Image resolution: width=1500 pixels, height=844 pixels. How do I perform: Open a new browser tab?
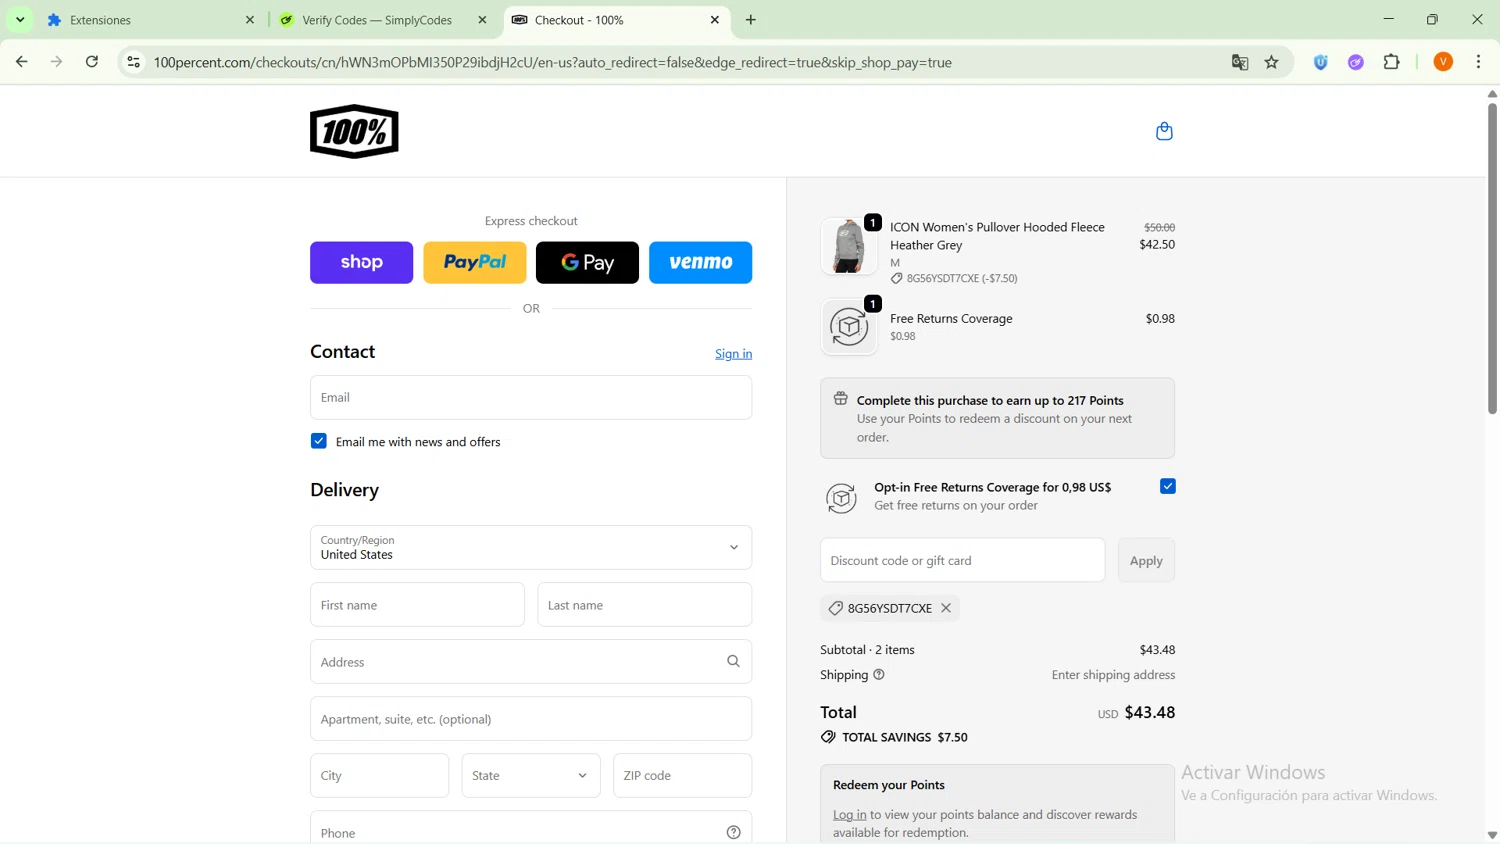[751, 20]
